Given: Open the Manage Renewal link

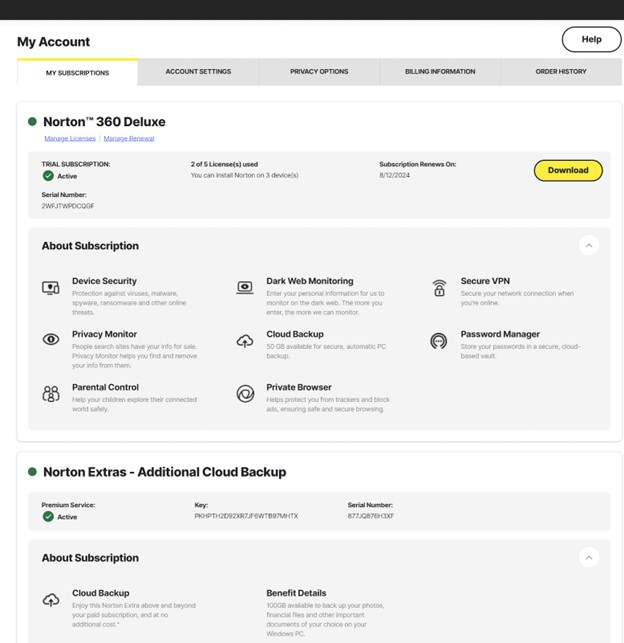Looking at the screenshot, I should click(129, 139).
